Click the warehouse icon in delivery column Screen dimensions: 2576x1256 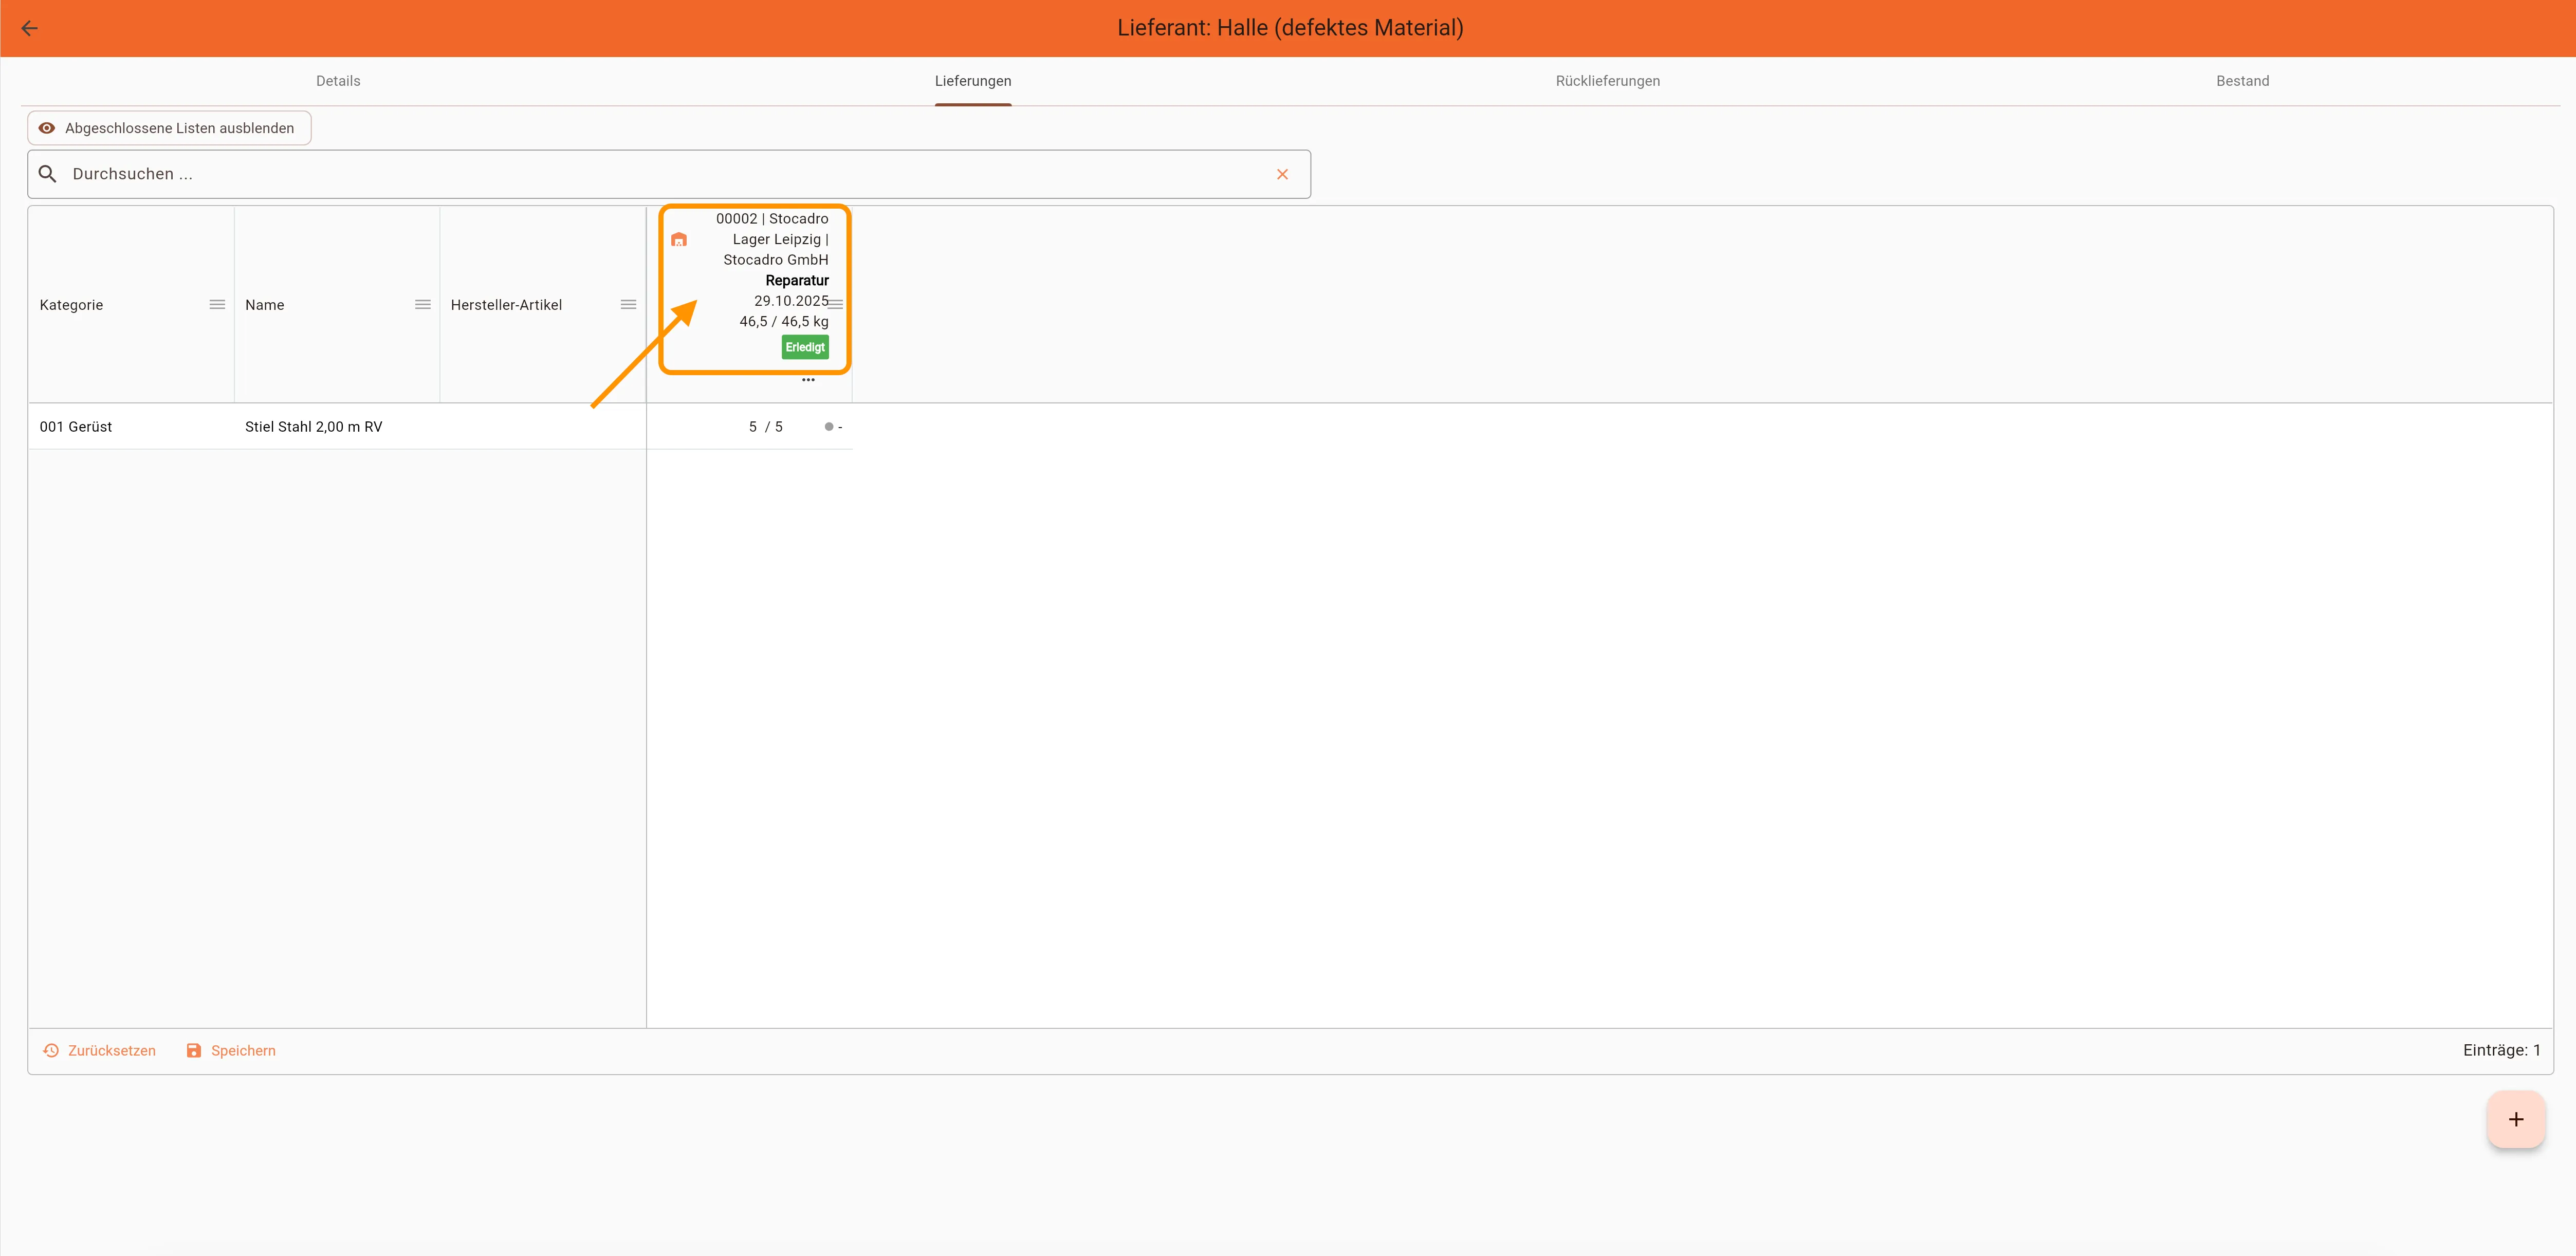tap(679, 240)
